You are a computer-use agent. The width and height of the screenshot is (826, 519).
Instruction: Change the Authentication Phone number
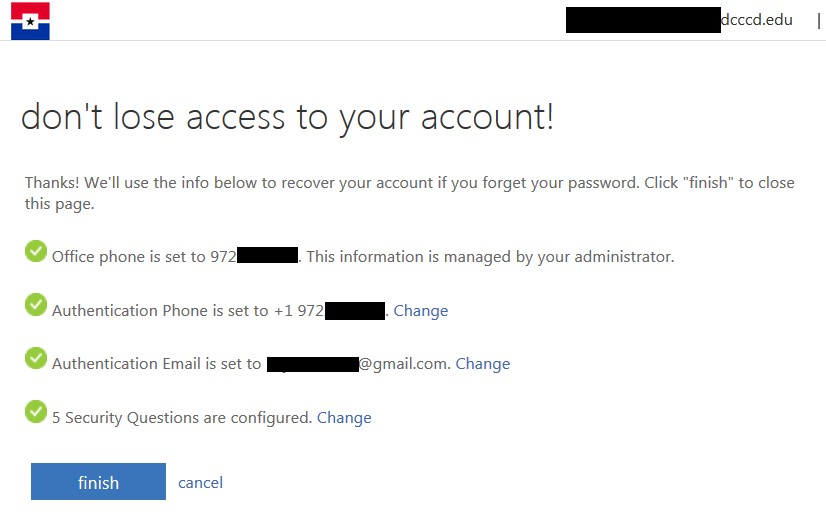click(420, 311)
